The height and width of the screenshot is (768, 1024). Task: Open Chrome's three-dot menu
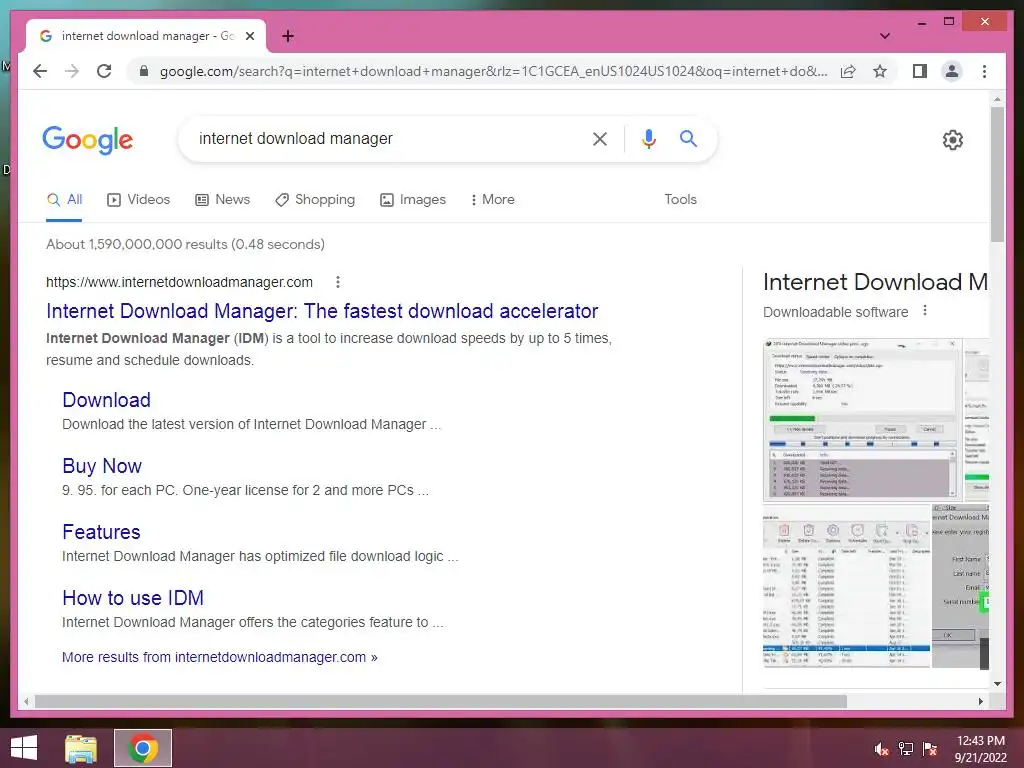click(x=984, y=71)
